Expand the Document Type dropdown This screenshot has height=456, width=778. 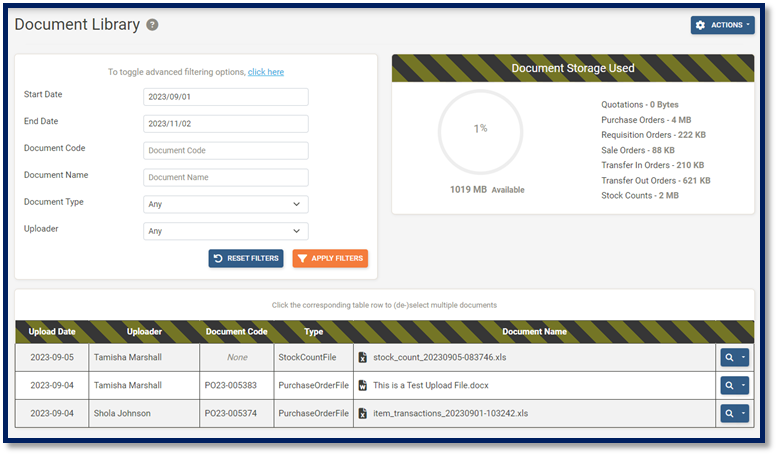(225, 204)
